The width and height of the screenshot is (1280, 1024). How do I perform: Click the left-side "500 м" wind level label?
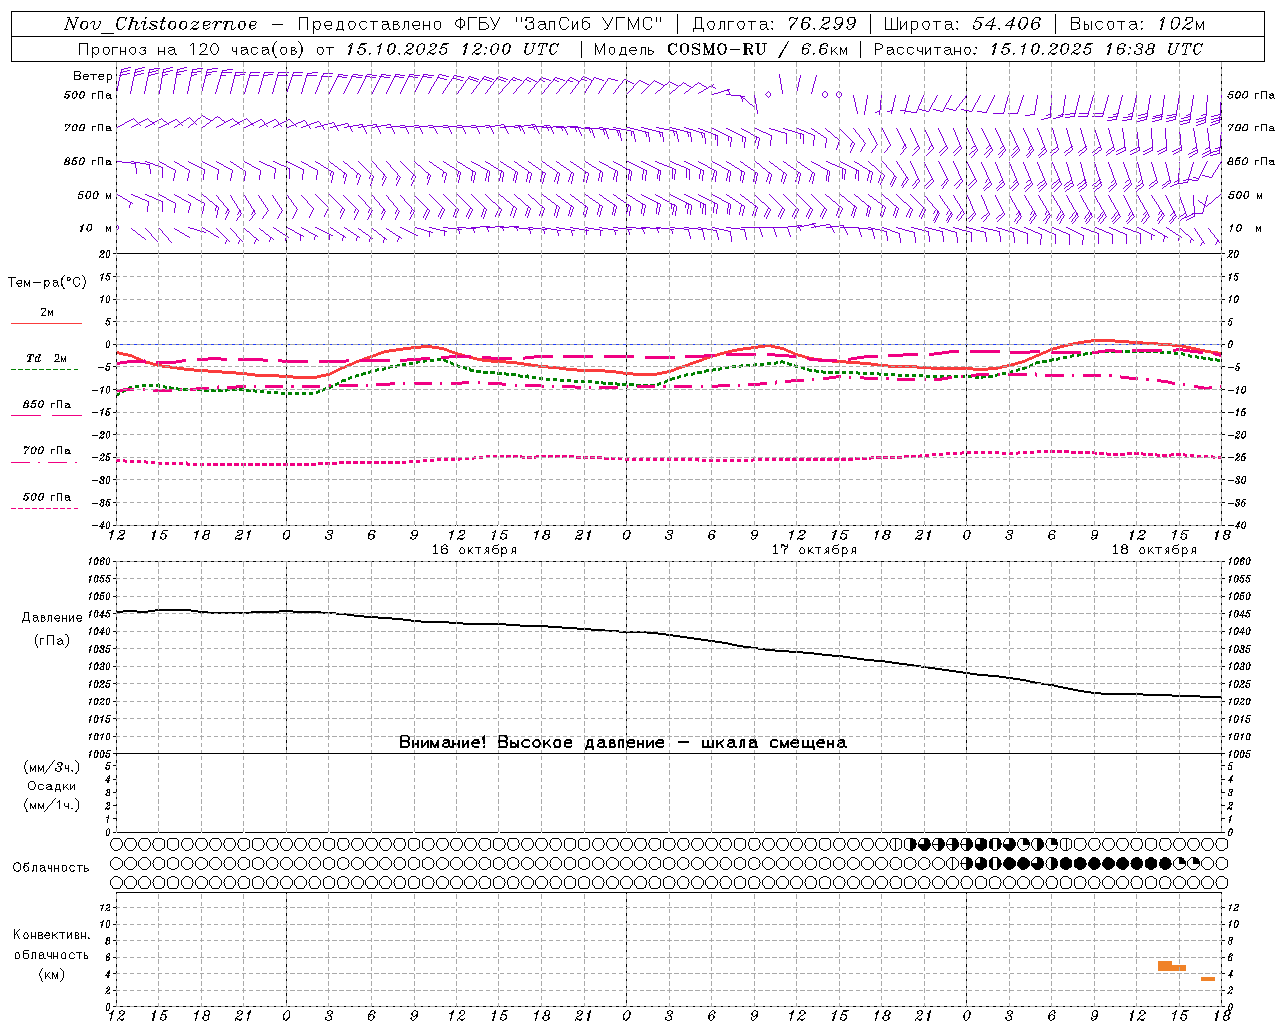pyautogui.click(x=95, y=195)
